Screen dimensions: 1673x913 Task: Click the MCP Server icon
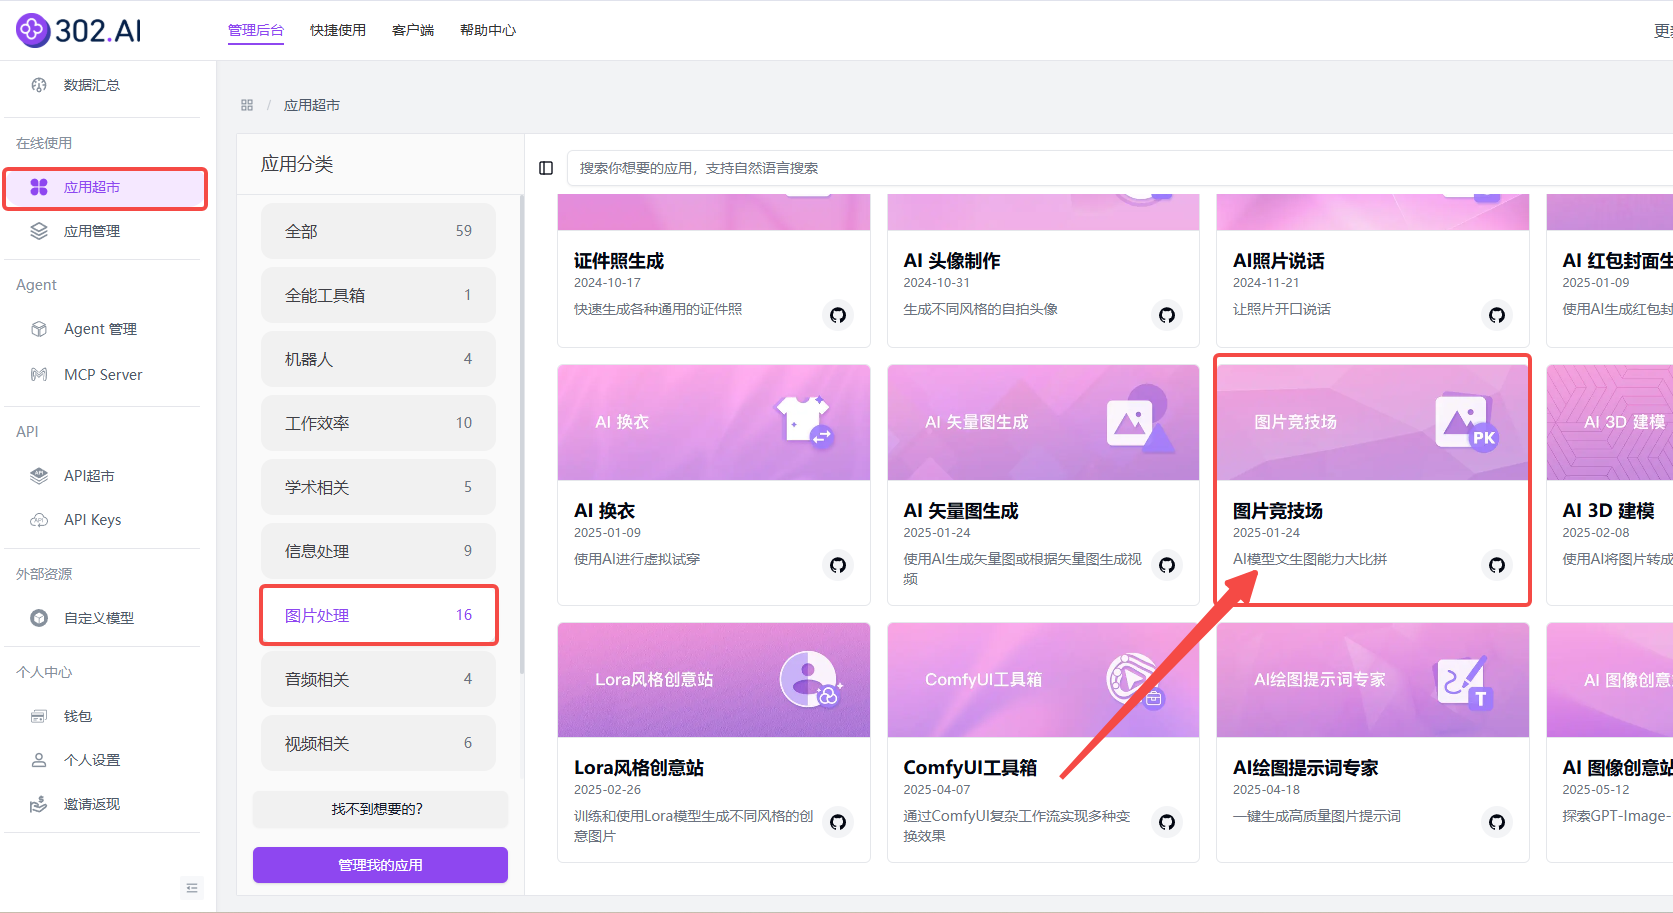[39, 375]
